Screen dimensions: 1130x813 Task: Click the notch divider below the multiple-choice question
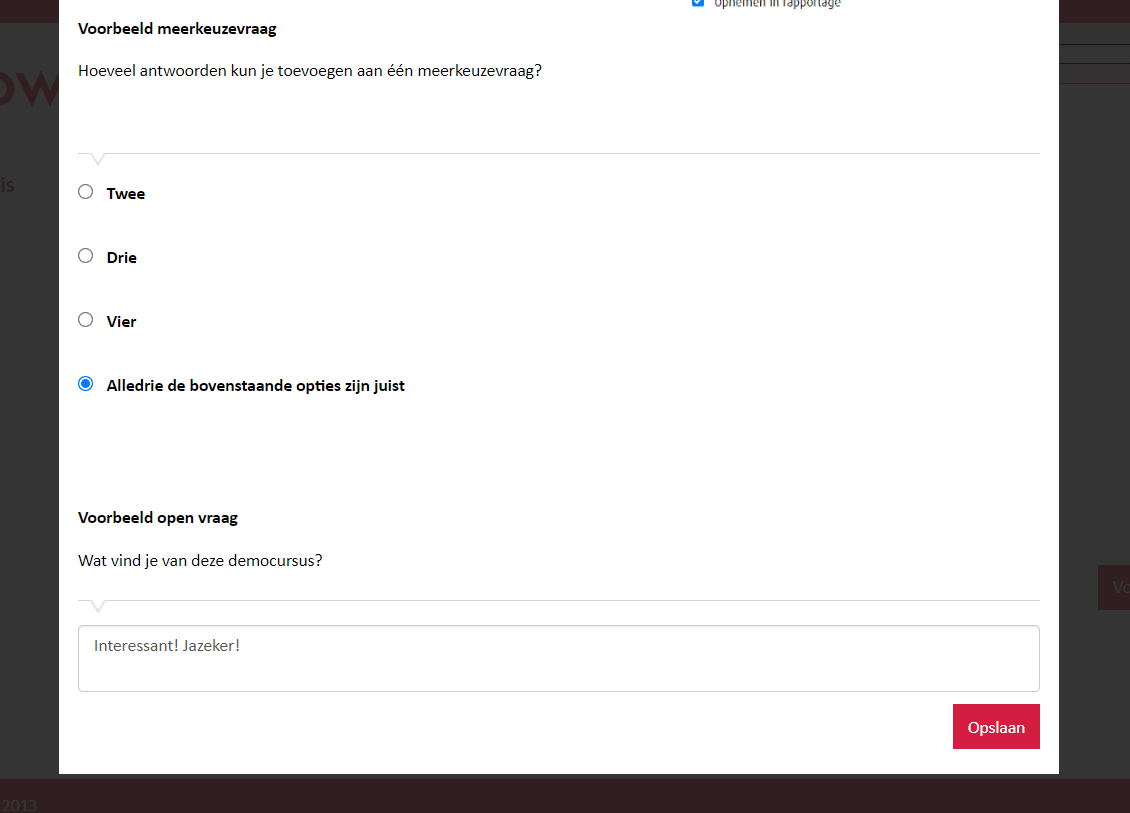[x=559, y=159]
